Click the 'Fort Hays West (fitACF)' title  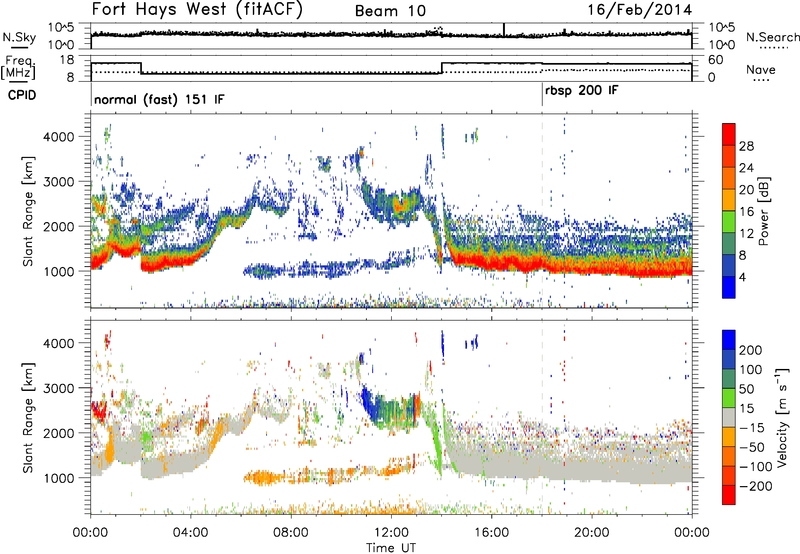(197, 10)
